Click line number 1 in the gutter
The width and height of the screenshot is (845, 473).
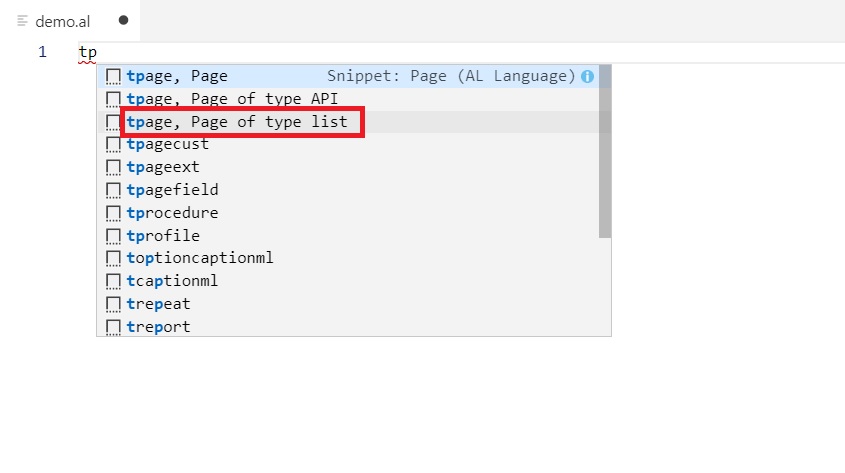click(42, 52)
